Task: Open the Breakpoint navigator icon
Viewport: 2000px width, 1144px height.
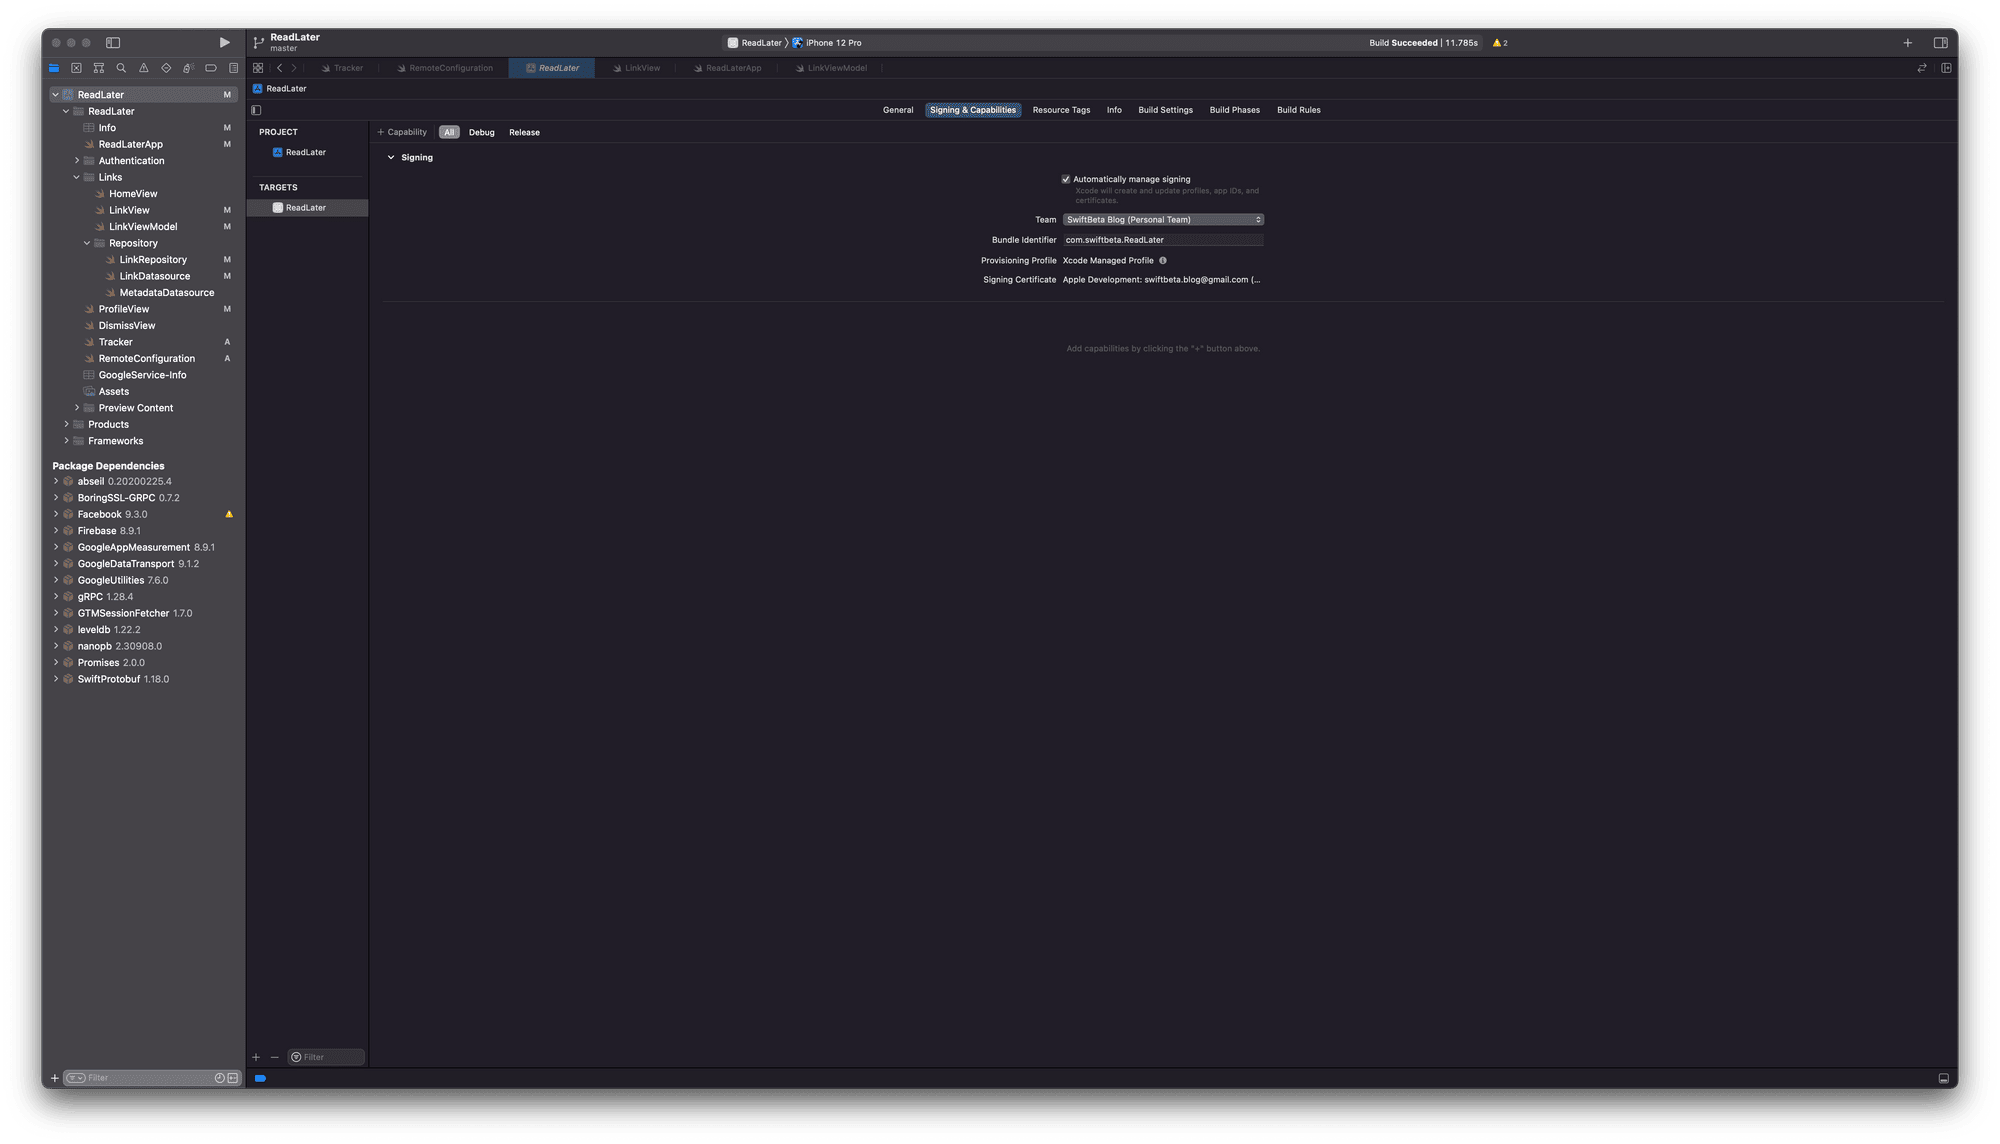Action: [x=211, y=68]
